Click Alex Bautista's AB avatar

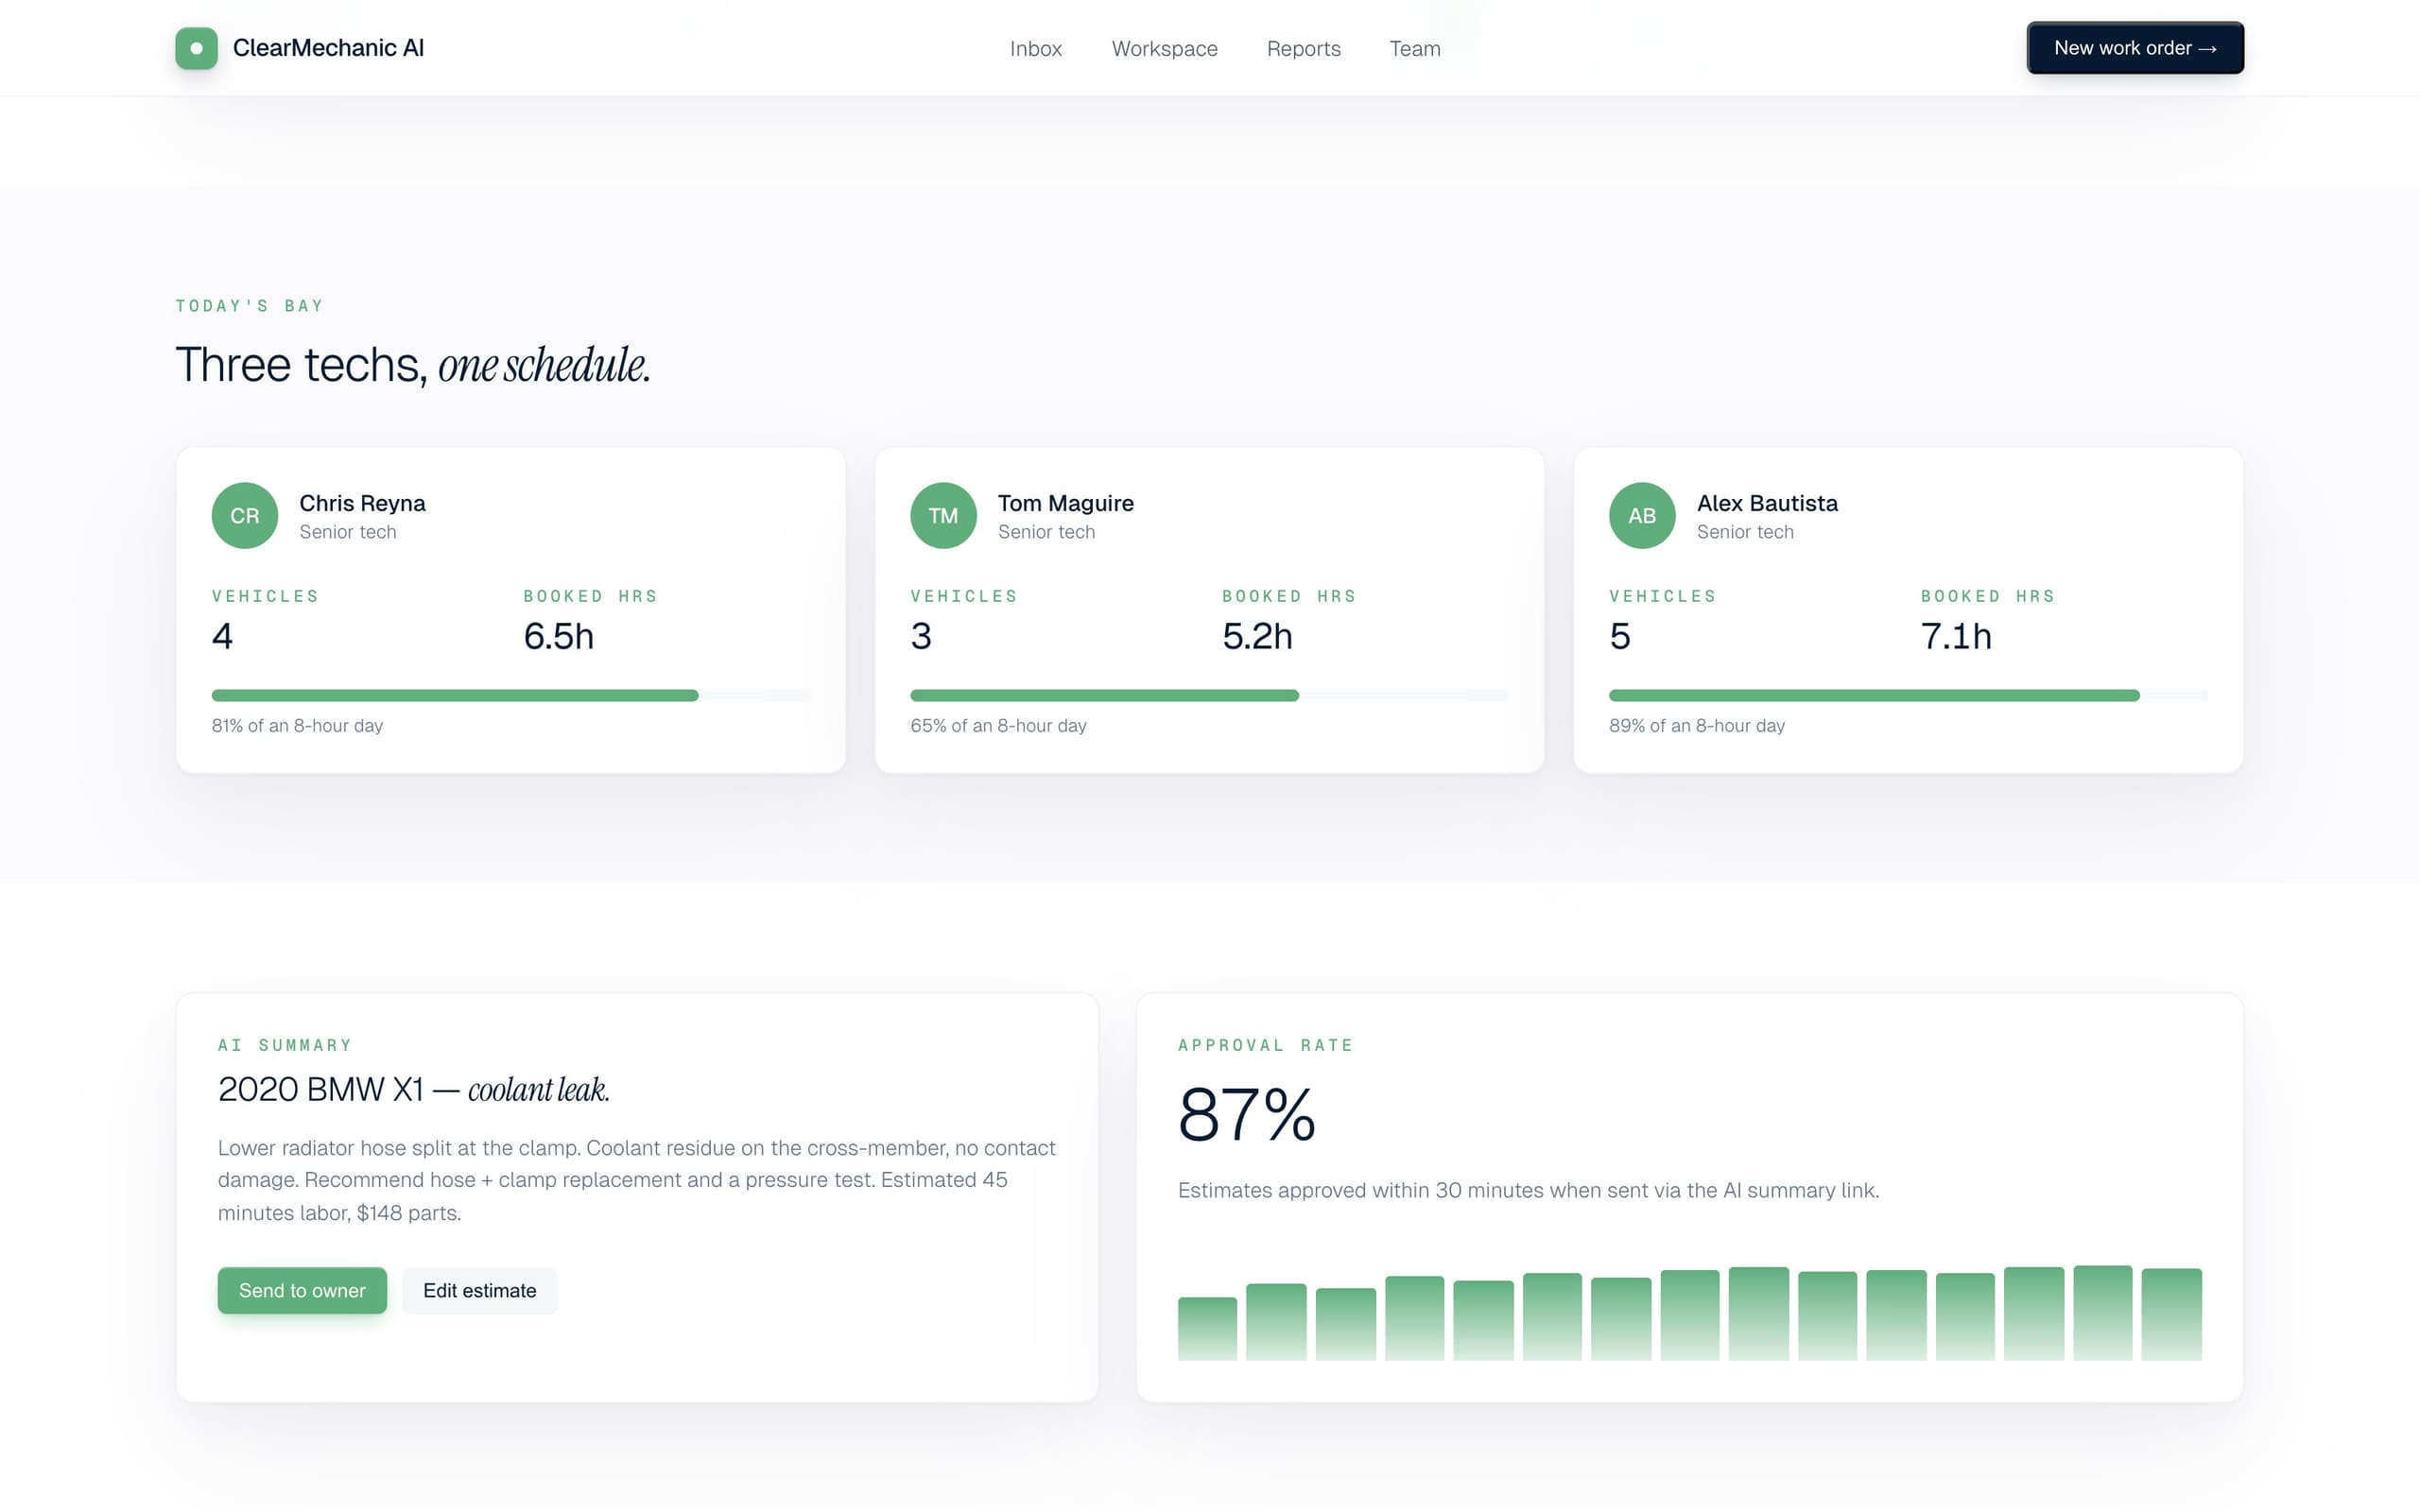click(x=1642, y=516)
